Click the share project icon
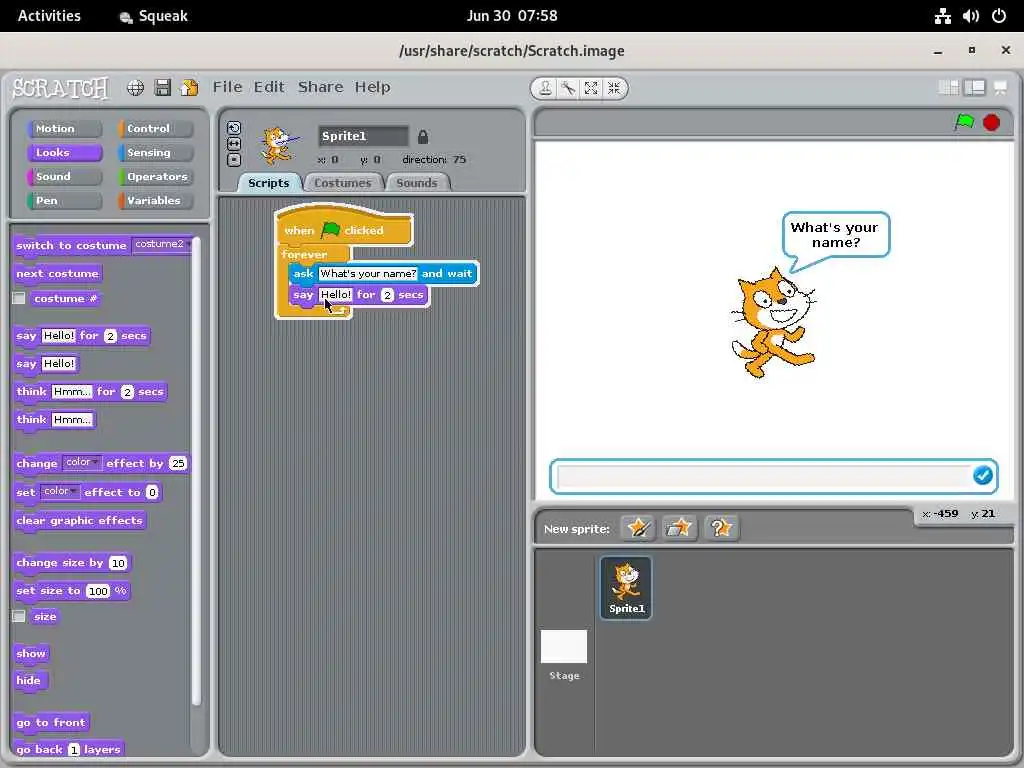 point(189,88)
